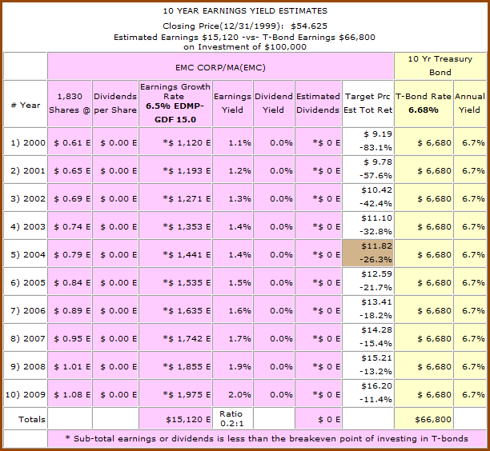Click the '$14.28 -15.4%' target price cell

(x=368, y=337)
